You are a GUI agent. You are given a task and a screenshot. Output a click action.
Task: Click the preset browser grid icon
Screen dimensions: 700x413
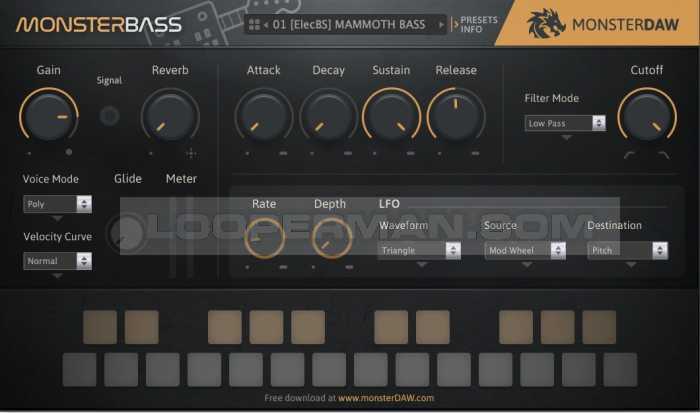[254, 24]
